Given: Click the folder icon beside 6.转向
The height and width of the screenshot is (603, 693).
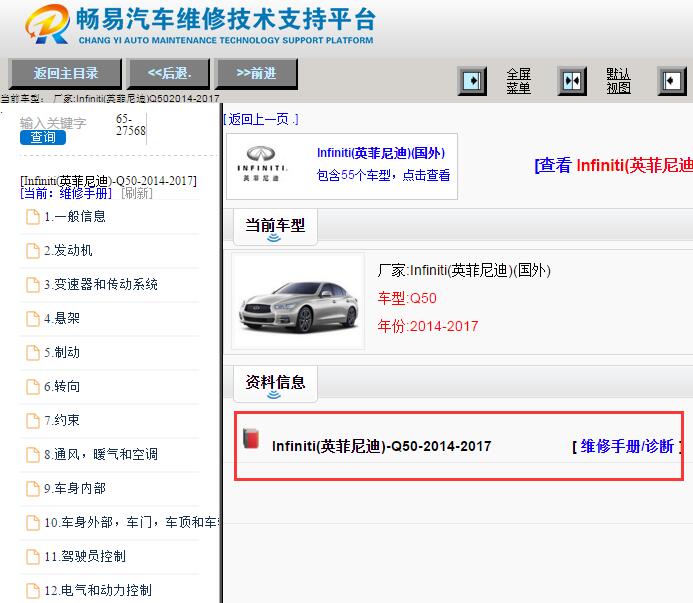Looking at the screenshot, I should 33,387.
